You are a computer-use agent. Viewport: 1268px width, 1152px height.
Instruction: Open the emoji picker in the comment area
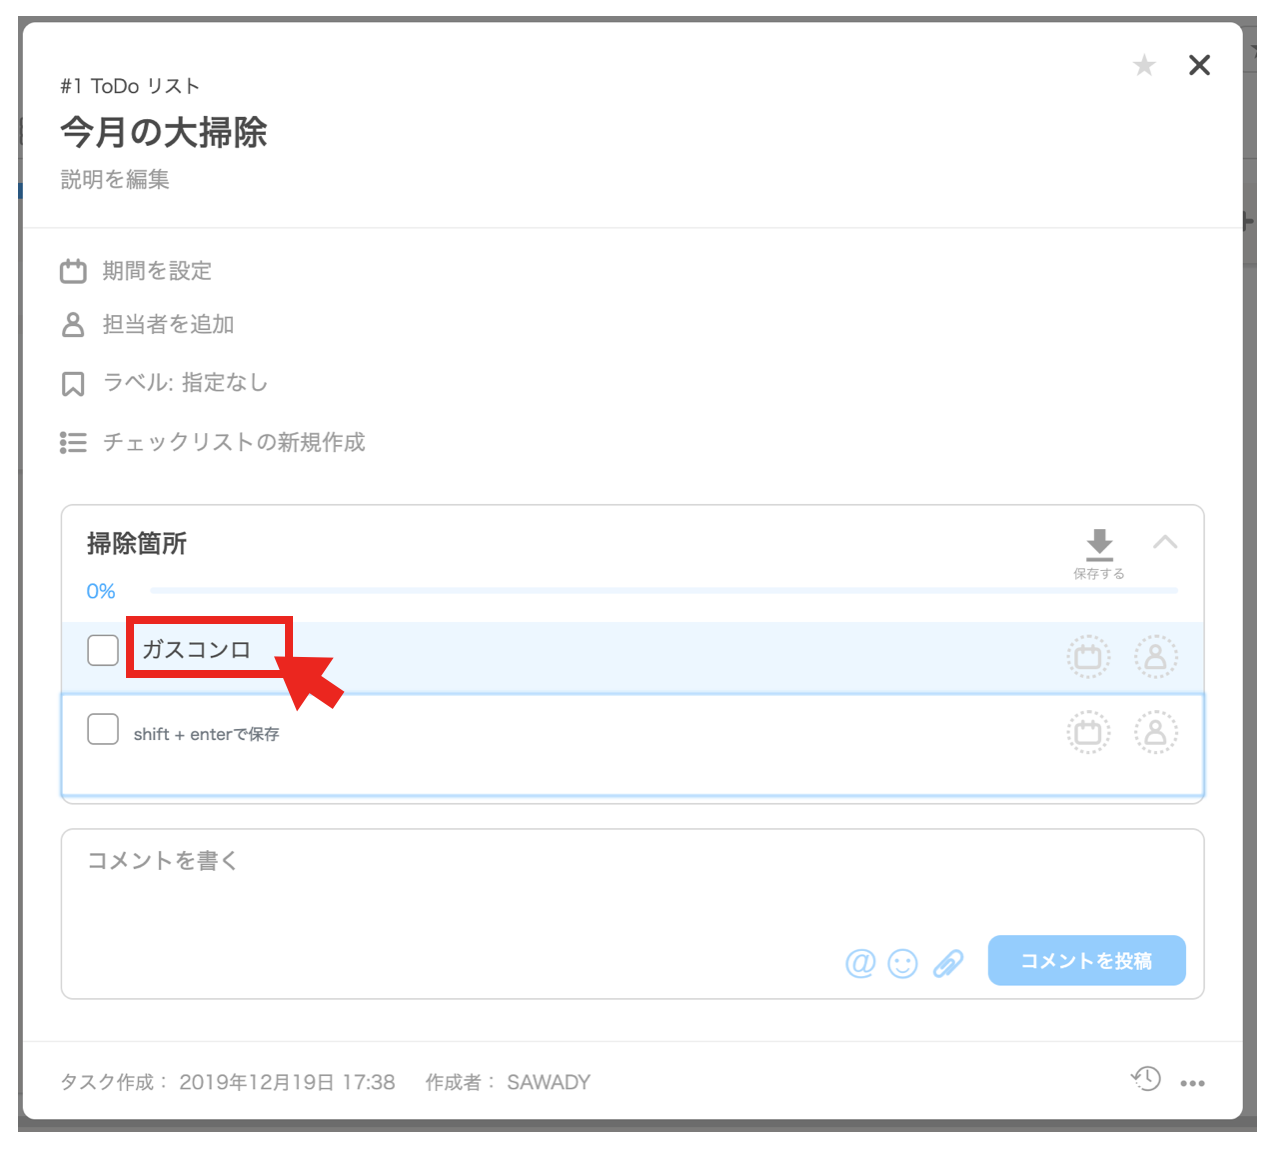(x=903, y=963)
